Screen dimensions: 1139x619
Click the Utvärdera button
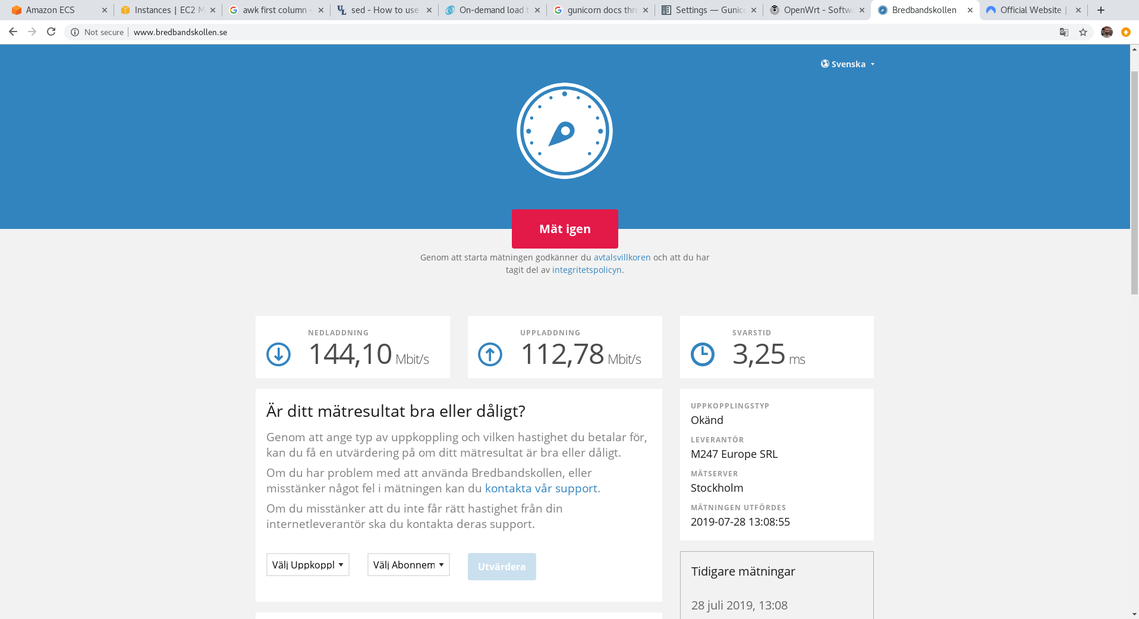pyautogui.click(x=502, y=567)
